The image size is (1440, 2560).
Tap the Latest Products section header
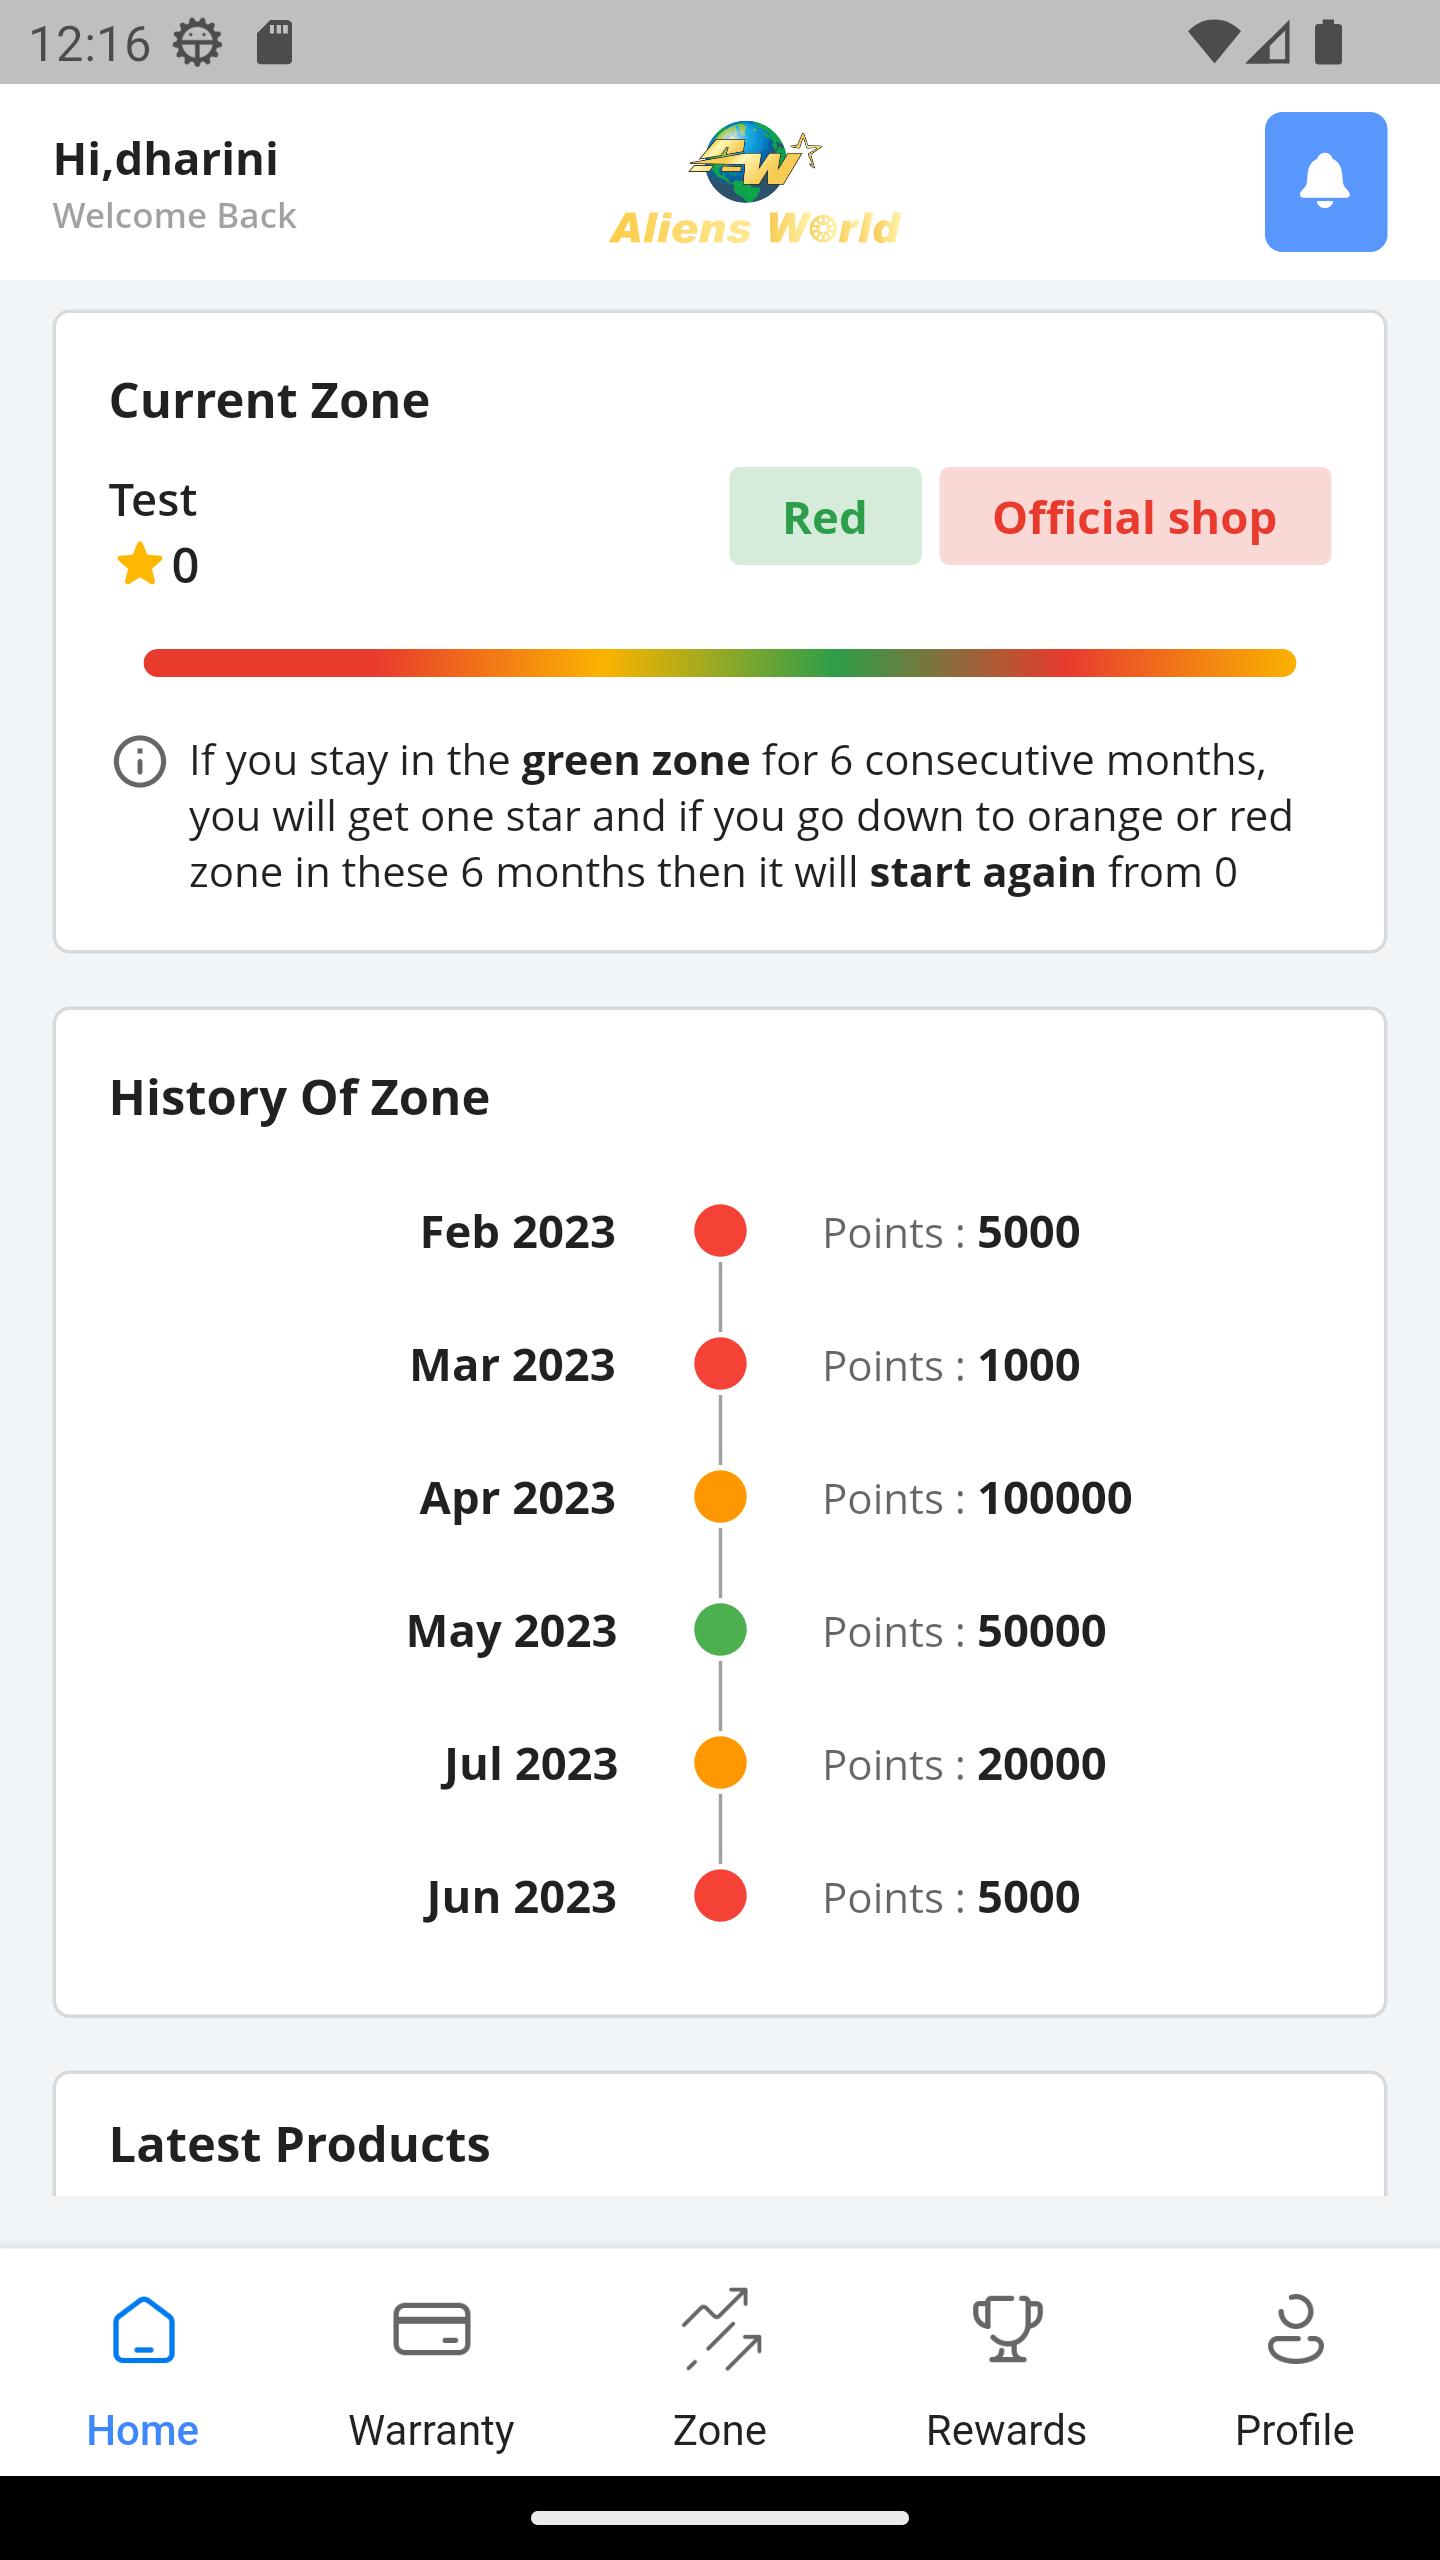coord(300,2144)
